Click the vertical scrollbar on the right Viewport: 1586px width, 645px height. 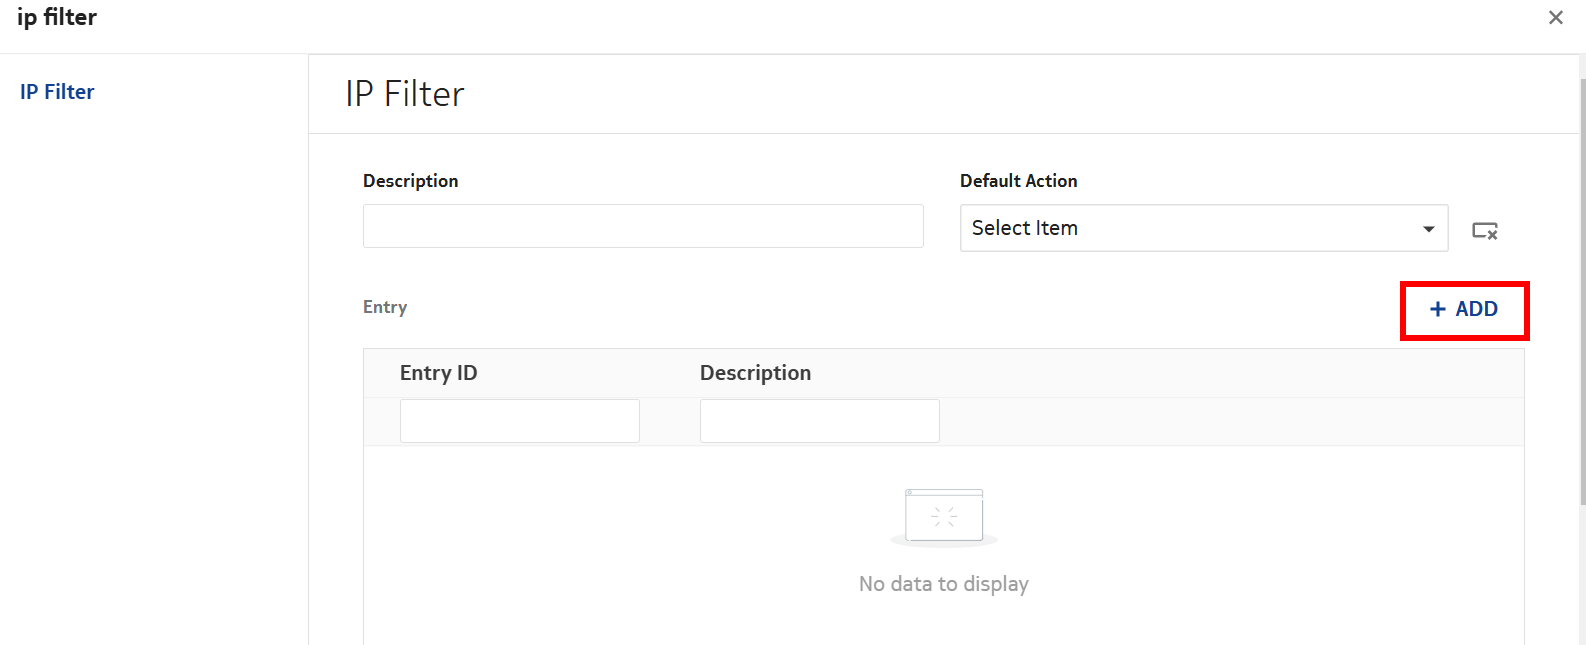[x=1582, y=290]
